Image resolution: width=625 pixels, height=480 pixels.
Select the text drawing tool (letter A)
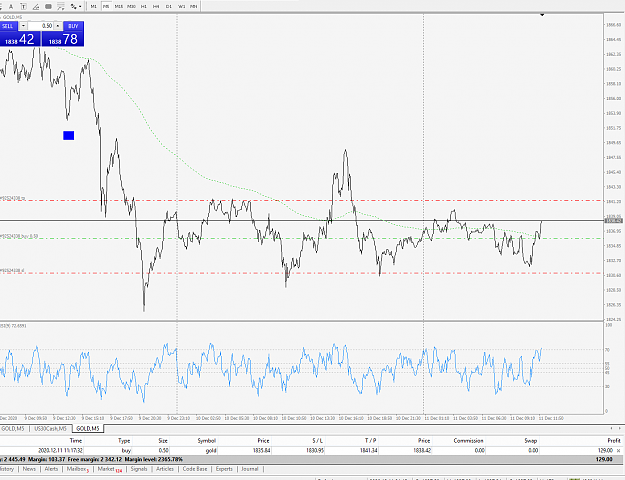11,6
